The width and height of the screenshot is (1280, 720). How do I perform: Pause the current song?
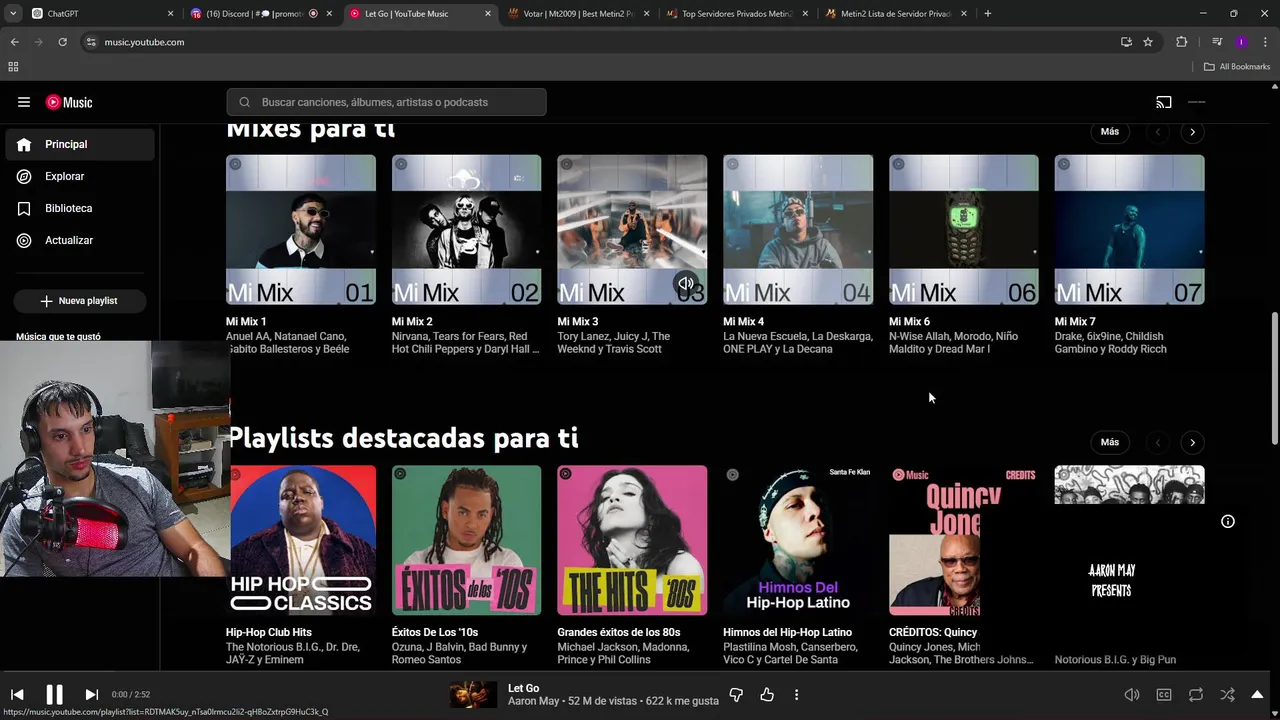pos(54,694)
